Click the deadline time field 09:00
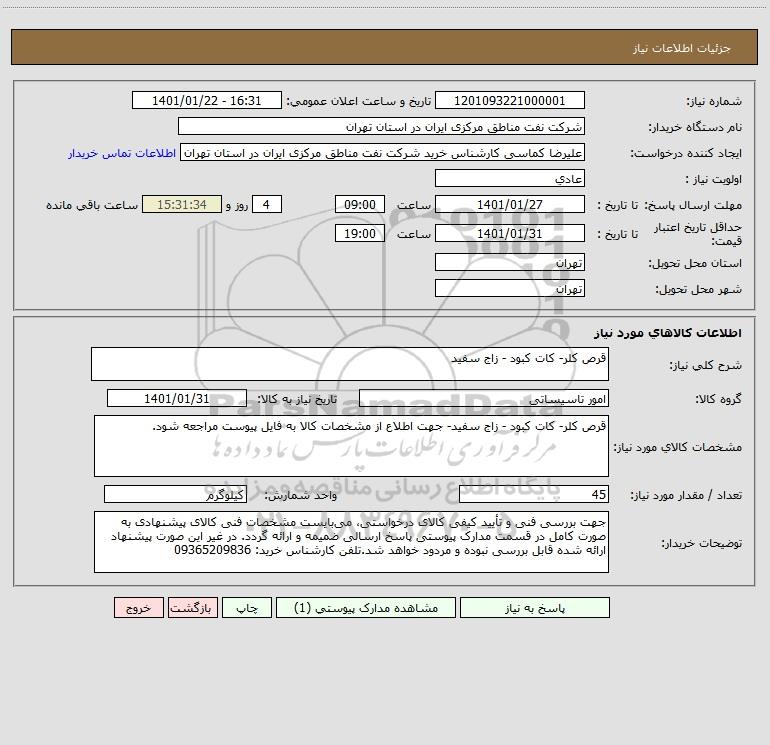 (359, 204)
